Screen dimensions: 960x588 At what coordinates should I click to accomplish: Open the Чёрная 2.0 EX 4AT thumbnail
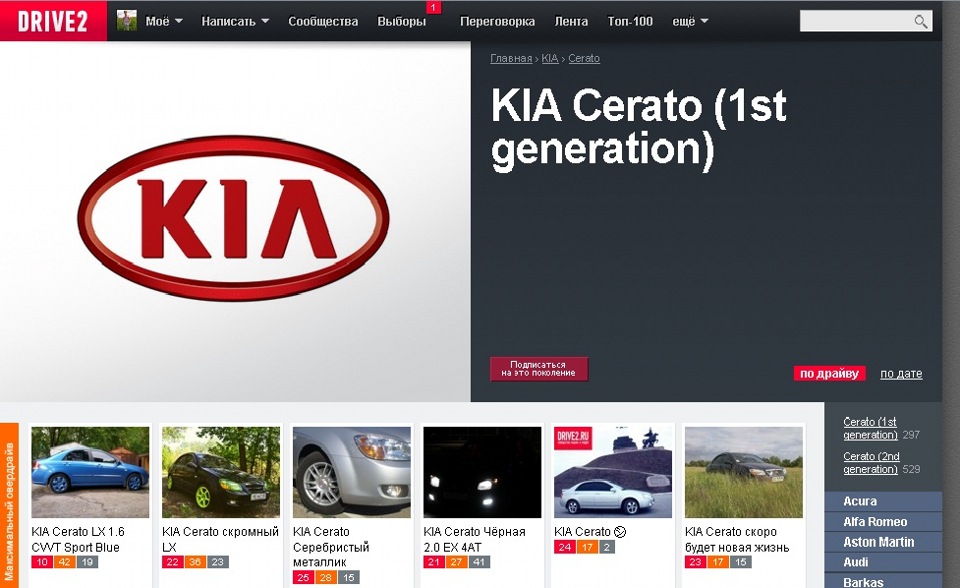482,472
